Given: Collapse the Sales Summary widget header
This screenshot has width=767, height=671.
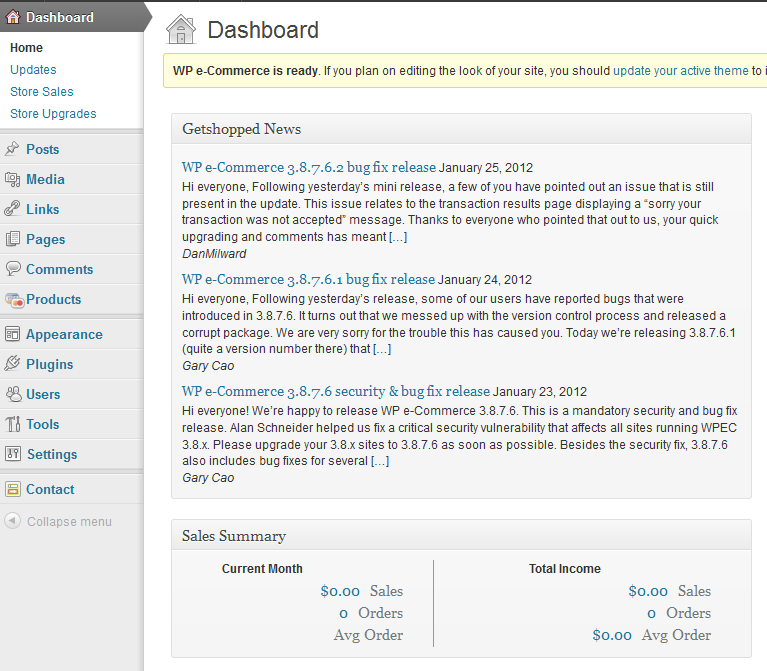Looking at the screenshot, I should (460, 536).
